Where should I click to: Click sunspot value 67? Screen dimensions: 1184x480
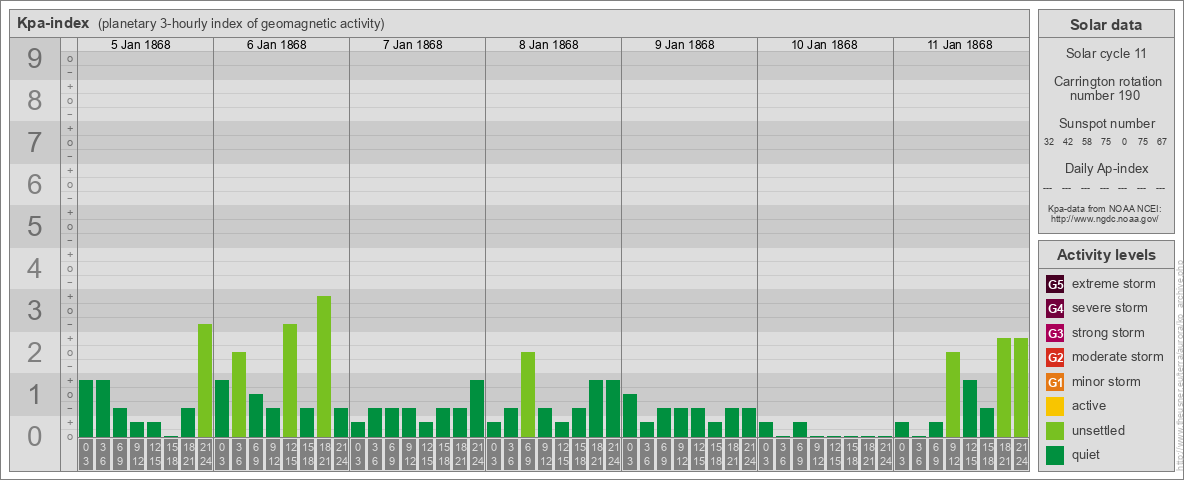pyautogui.click(x=1162, y=141)
